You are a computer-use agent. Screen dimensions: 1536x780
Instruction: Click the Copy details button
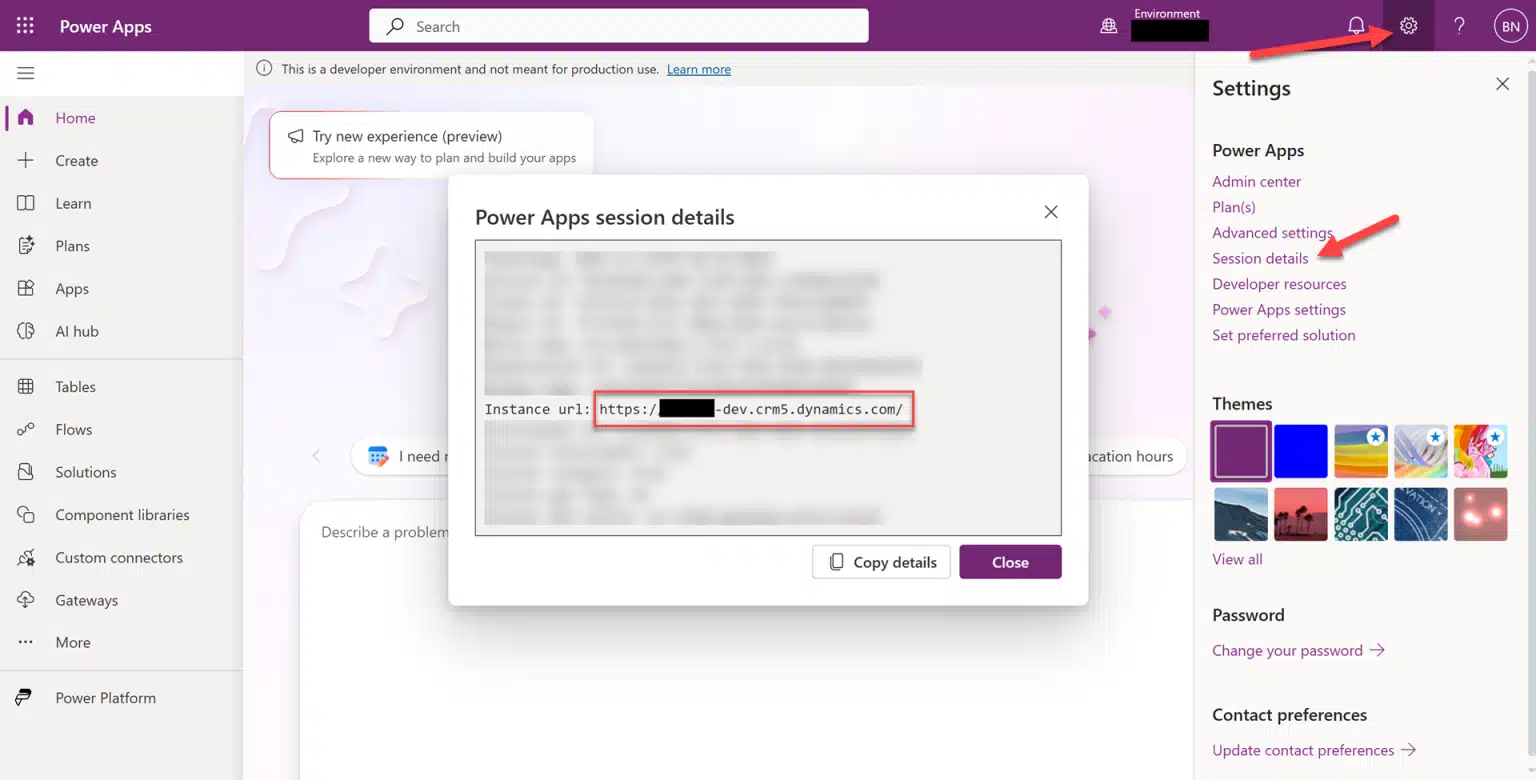click(881, 561)
